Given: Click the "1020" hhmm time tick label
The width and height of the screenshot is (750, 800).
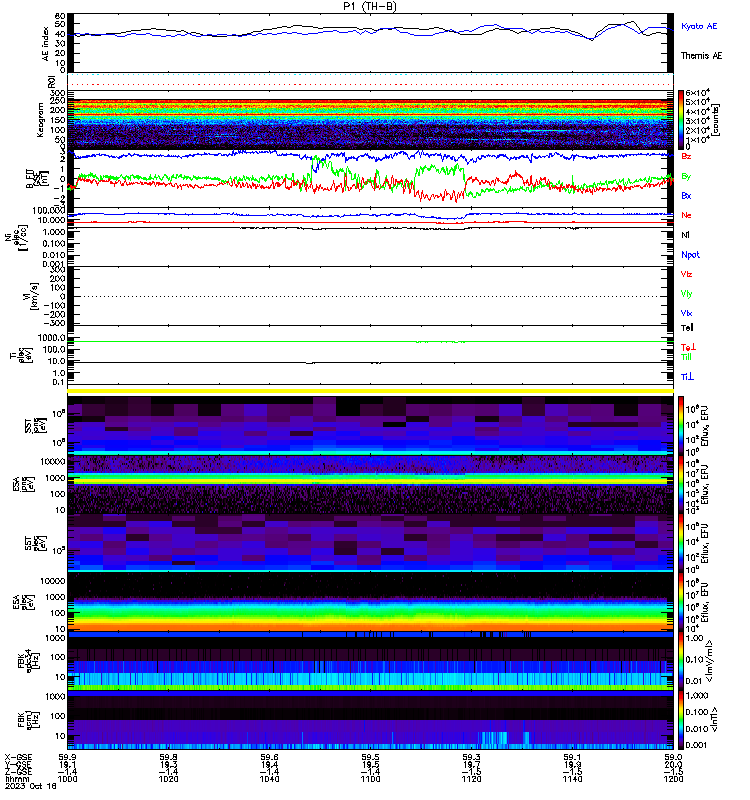Looking at the screenshot, I should 168,779.
